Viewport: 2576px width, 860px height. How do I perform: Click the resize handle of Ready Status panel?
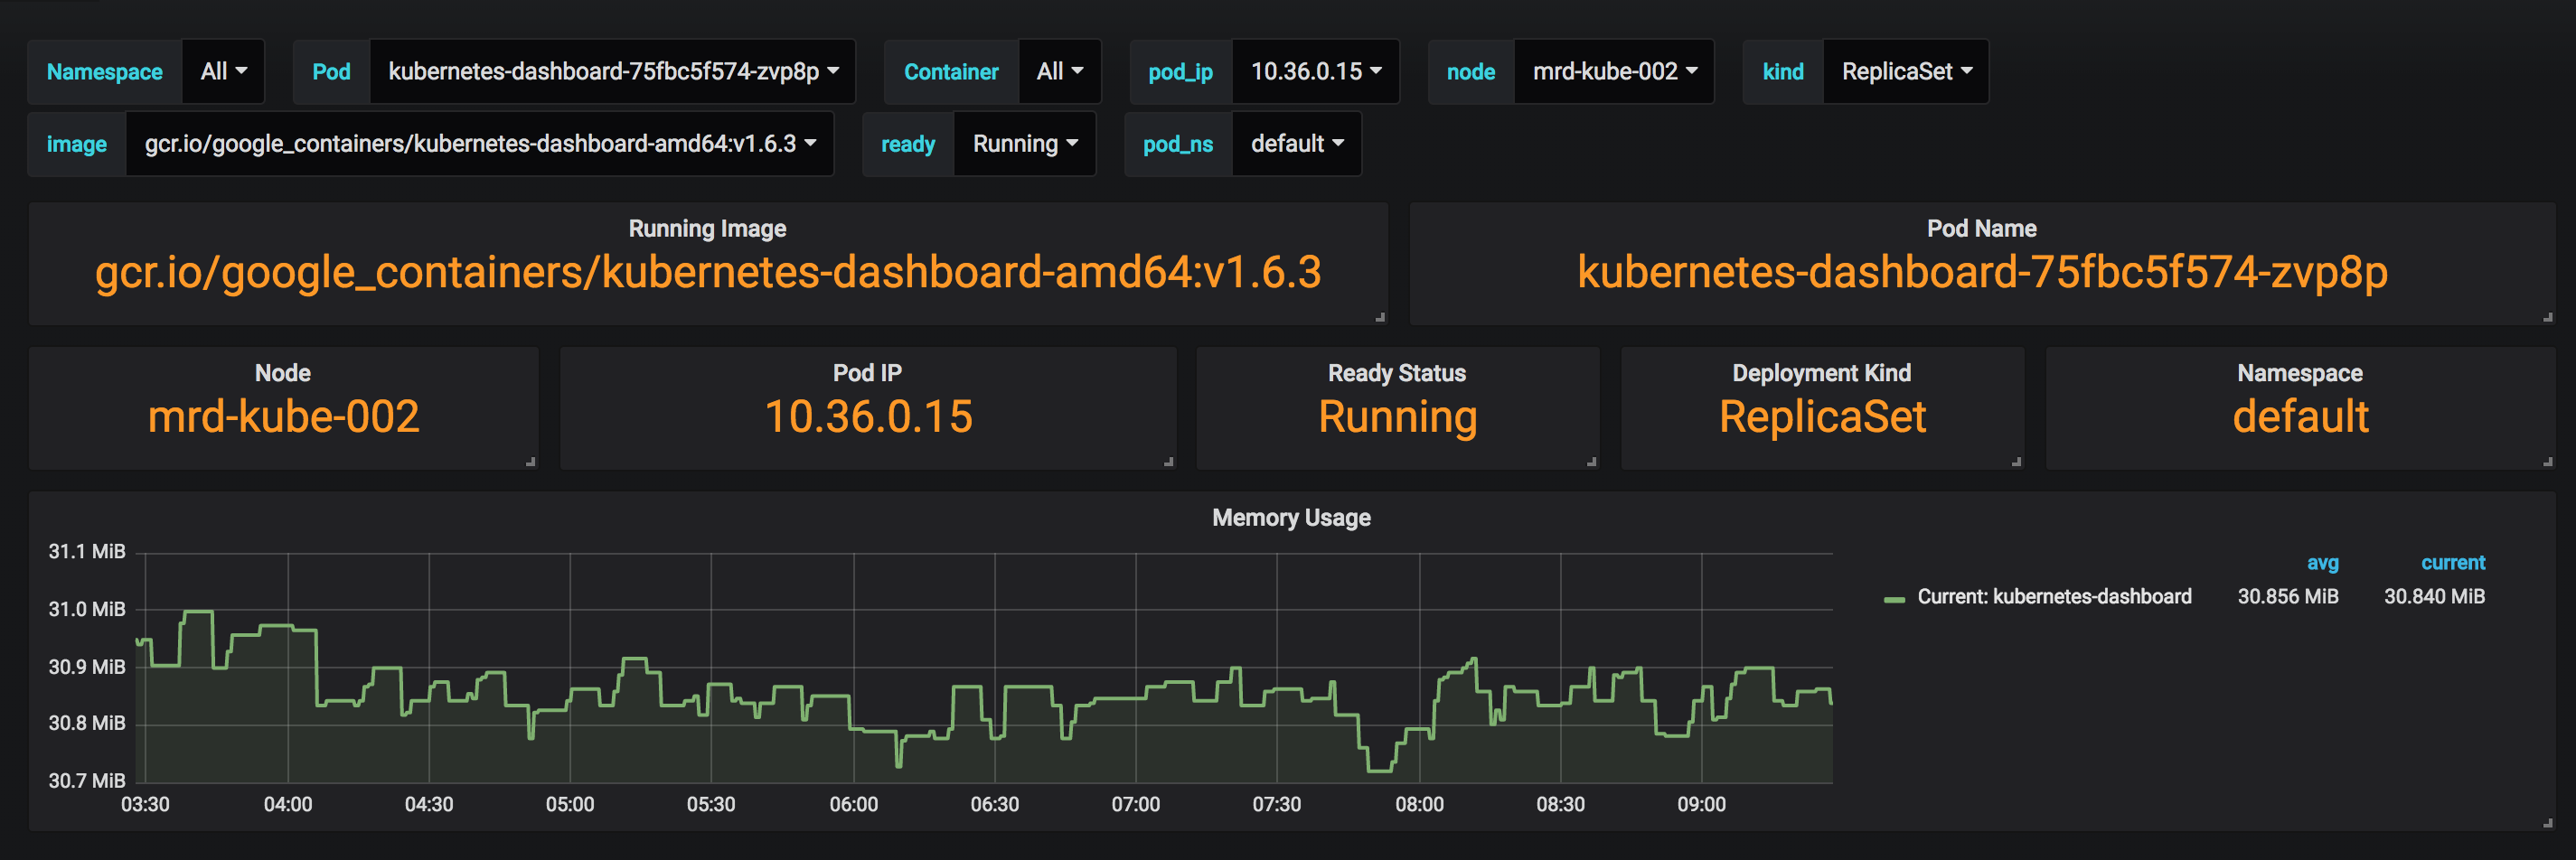coord(1591,462)
